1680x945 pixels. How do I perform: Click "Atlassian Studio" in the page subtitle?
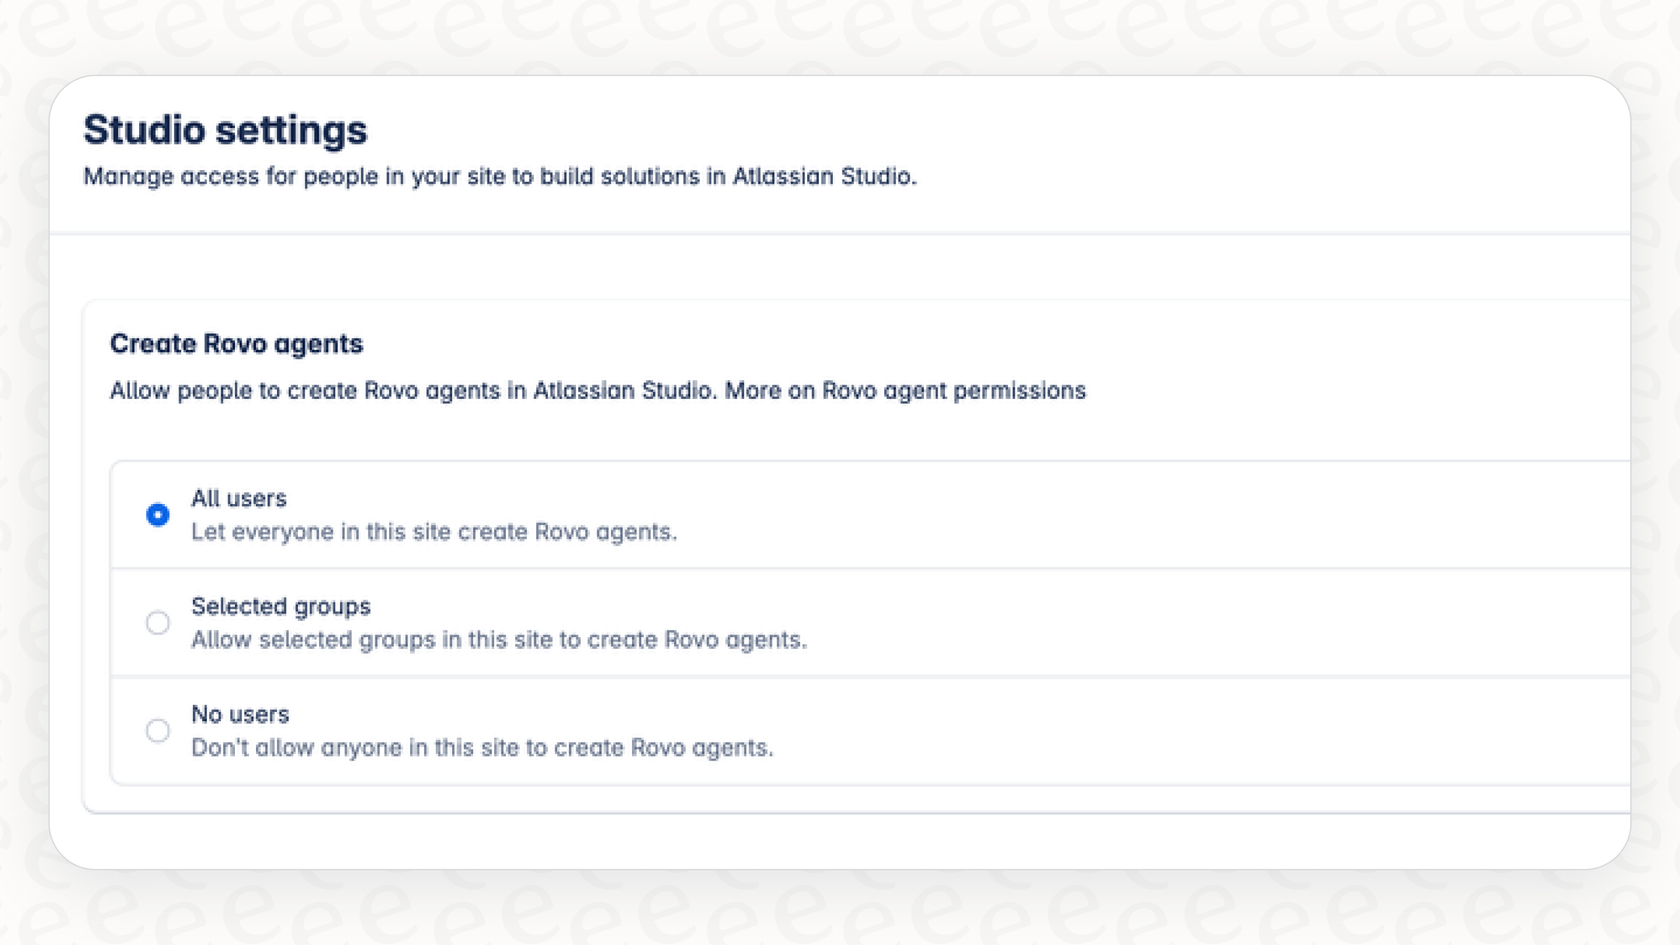(823, 177)
